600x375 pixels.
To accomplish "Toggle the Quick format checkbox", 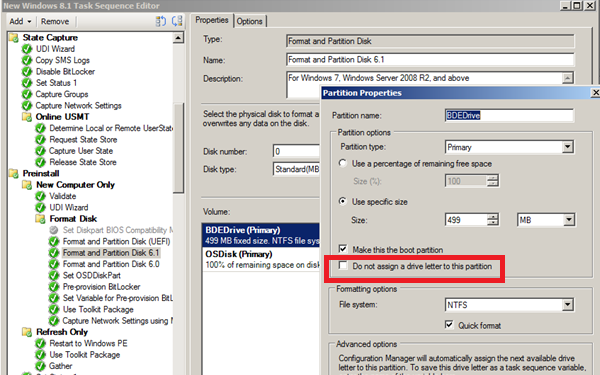I will click(x=449, y=325).
